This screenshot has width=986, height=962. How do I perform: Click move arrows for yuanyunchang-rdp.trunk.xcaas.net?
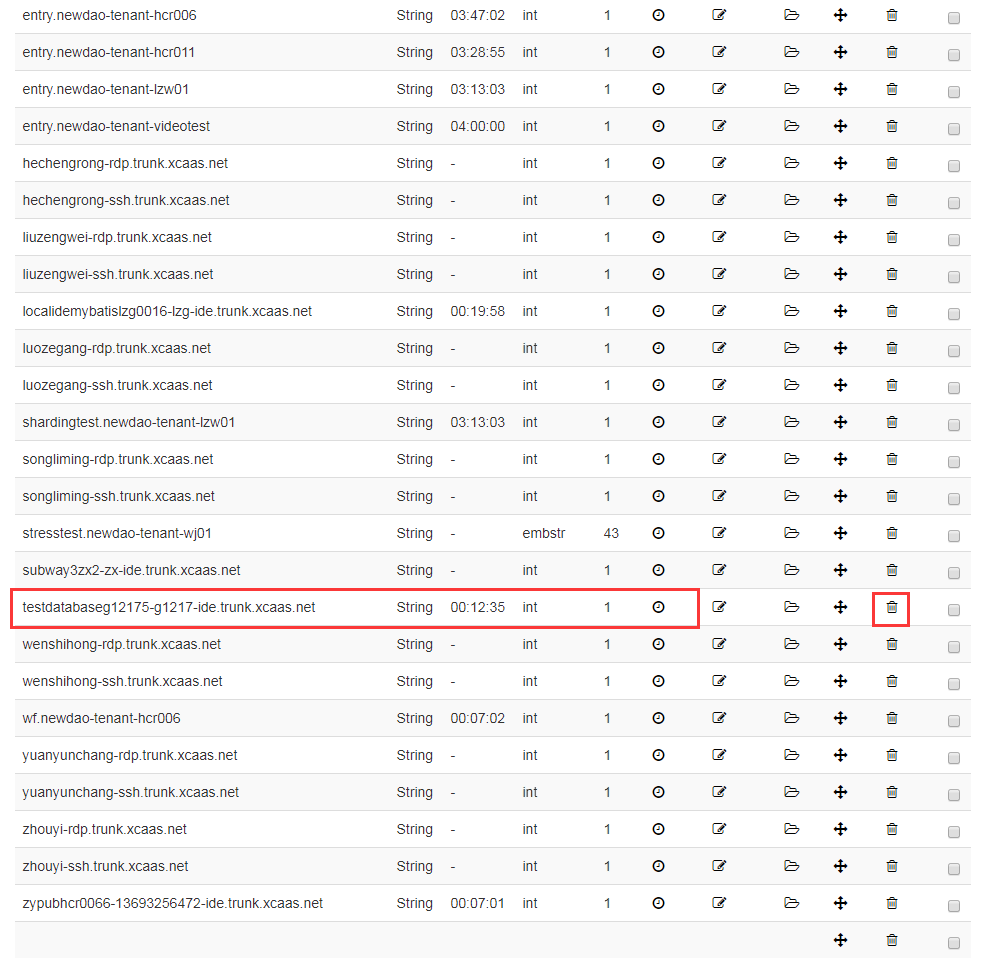click(841, 755)
